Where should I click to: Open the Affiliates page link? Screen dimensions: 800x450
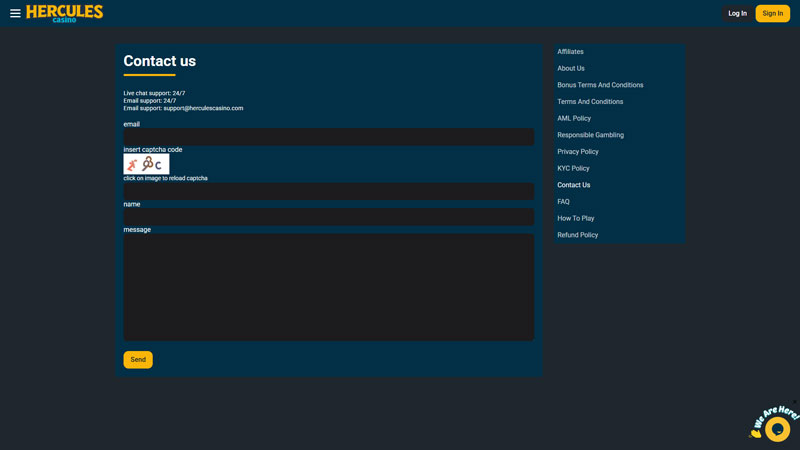[570, 52]
